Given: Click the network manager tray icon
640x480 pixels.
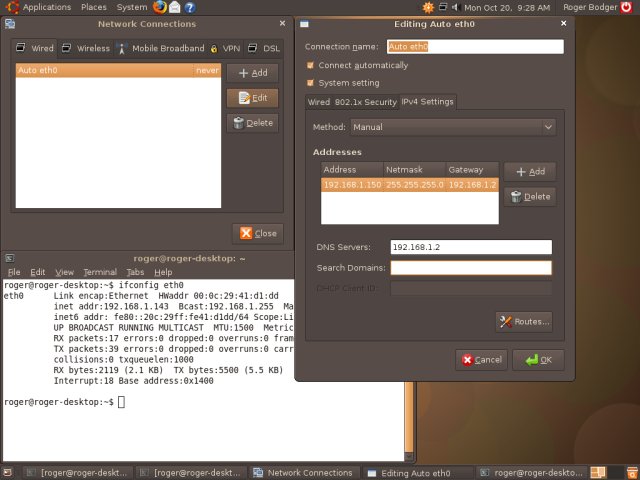Looking at the screenshot, I should [443, 7].
